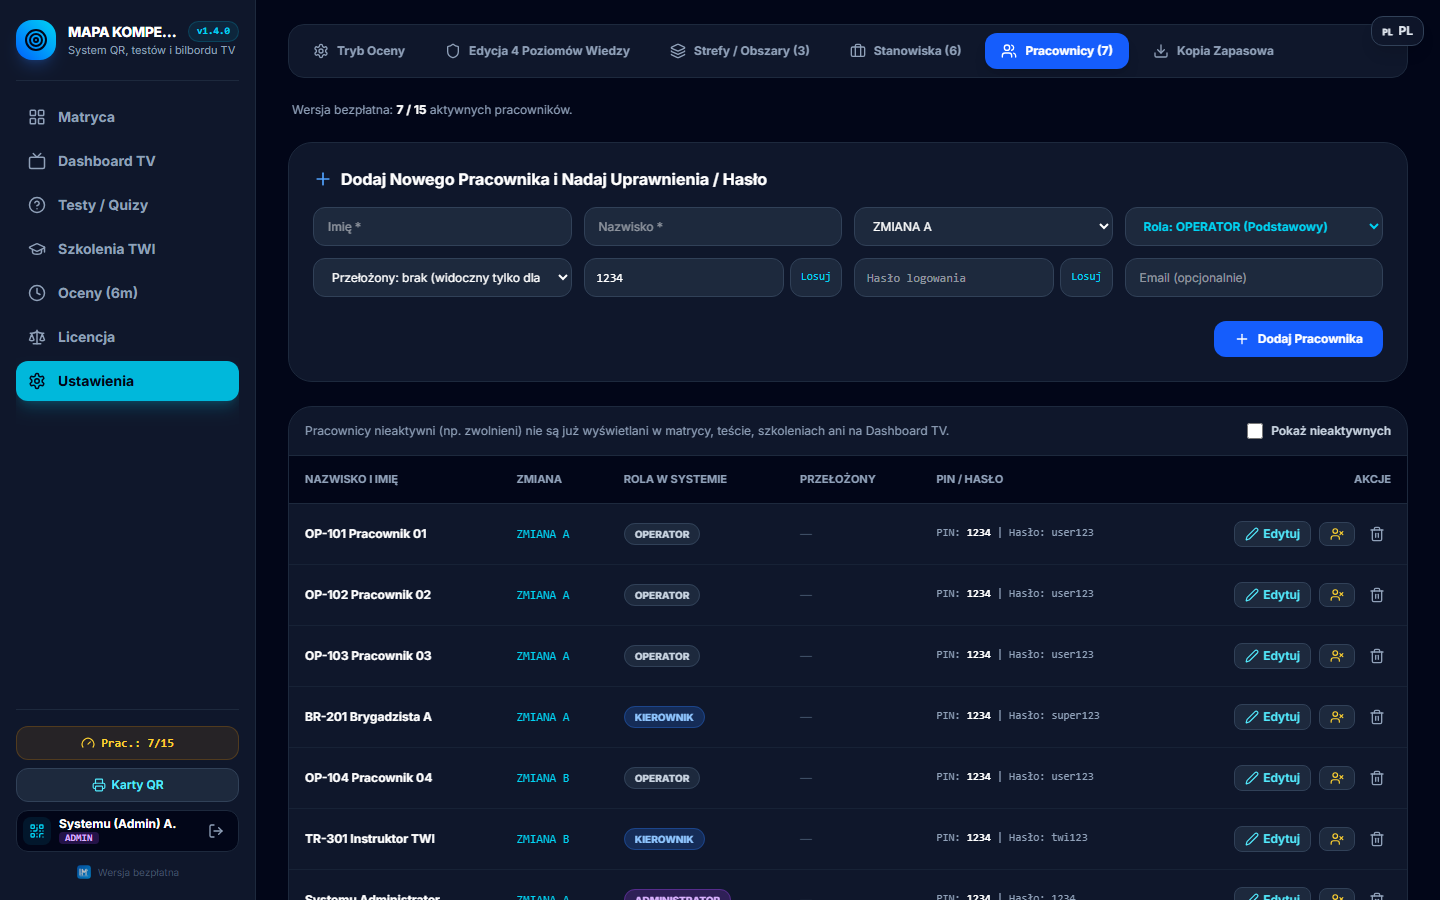Click Losuj next to the PIN field
The height and width of the screenshot is (900, 1440).
pyautogui.click(x=816, y=277)
